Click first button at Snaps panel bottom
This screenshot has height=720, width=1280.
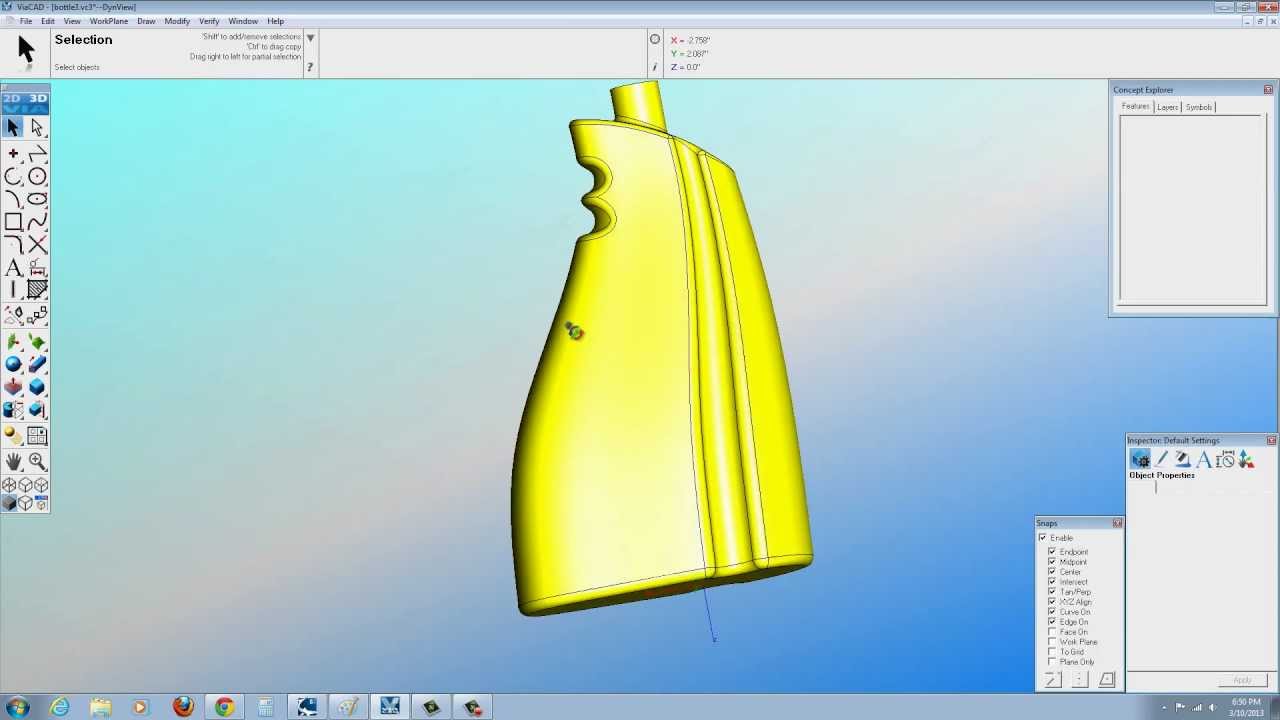pyautogui.click(x=1053, y=680)
